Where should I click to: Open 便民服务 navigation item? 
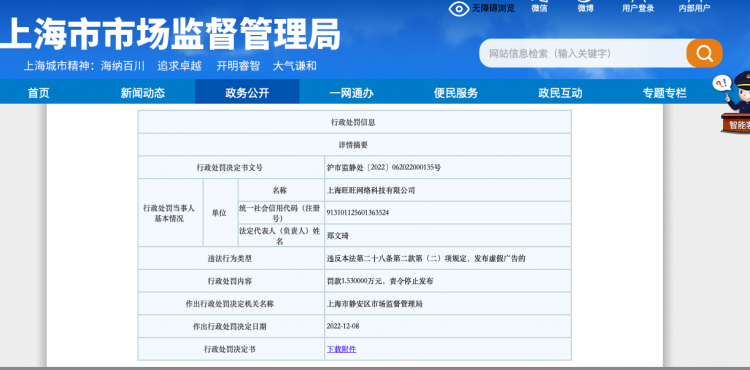(x=456, y=93)
